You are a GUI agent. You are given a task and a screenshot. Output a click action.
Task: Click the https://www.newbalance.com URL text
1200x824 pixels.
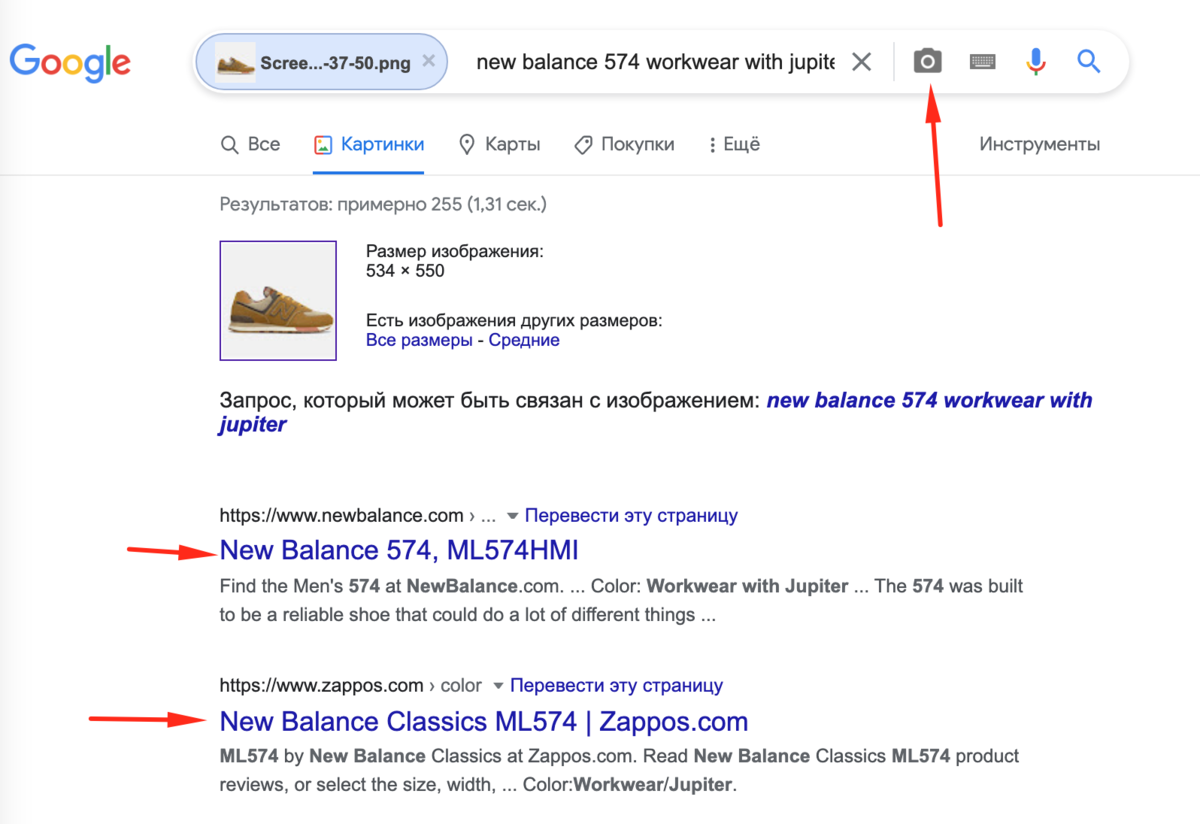point(342,516)
